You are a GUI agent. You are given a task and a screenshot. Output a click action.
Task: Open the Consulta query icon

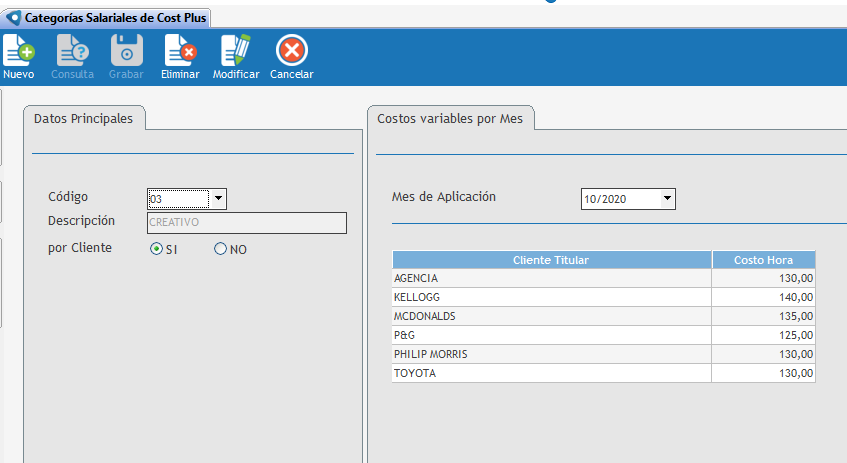(x=72, y=50)
